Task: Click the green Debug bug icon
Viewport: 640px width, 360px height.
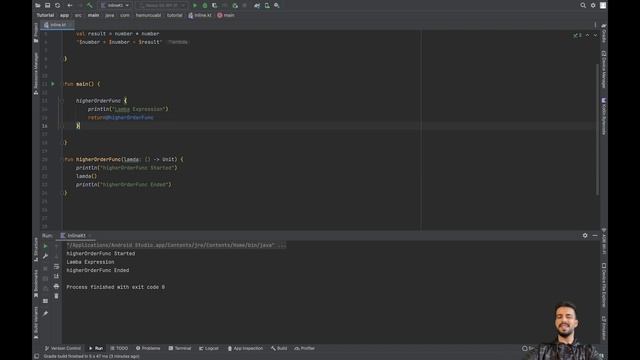Action: click(205, 5)
